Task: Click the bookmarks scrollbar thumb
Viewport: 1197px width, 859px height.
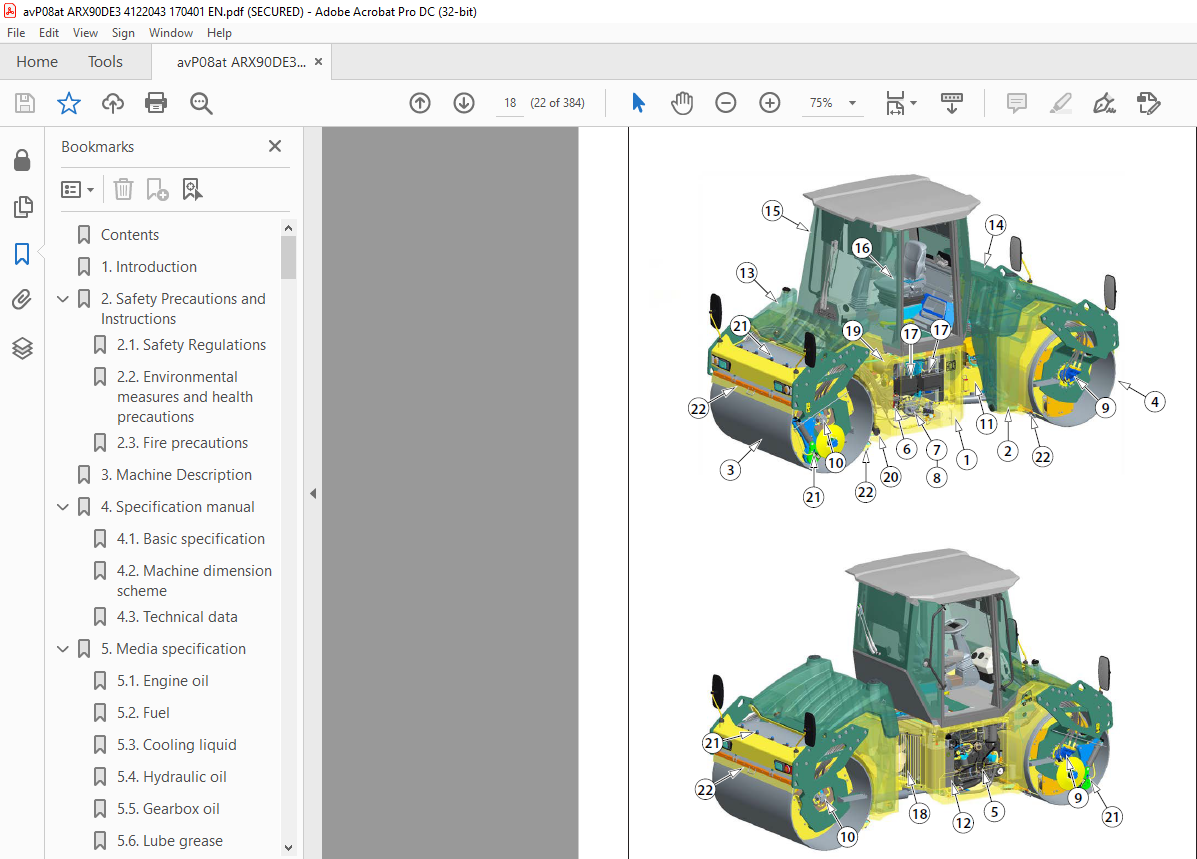Action: click(288, 257)
